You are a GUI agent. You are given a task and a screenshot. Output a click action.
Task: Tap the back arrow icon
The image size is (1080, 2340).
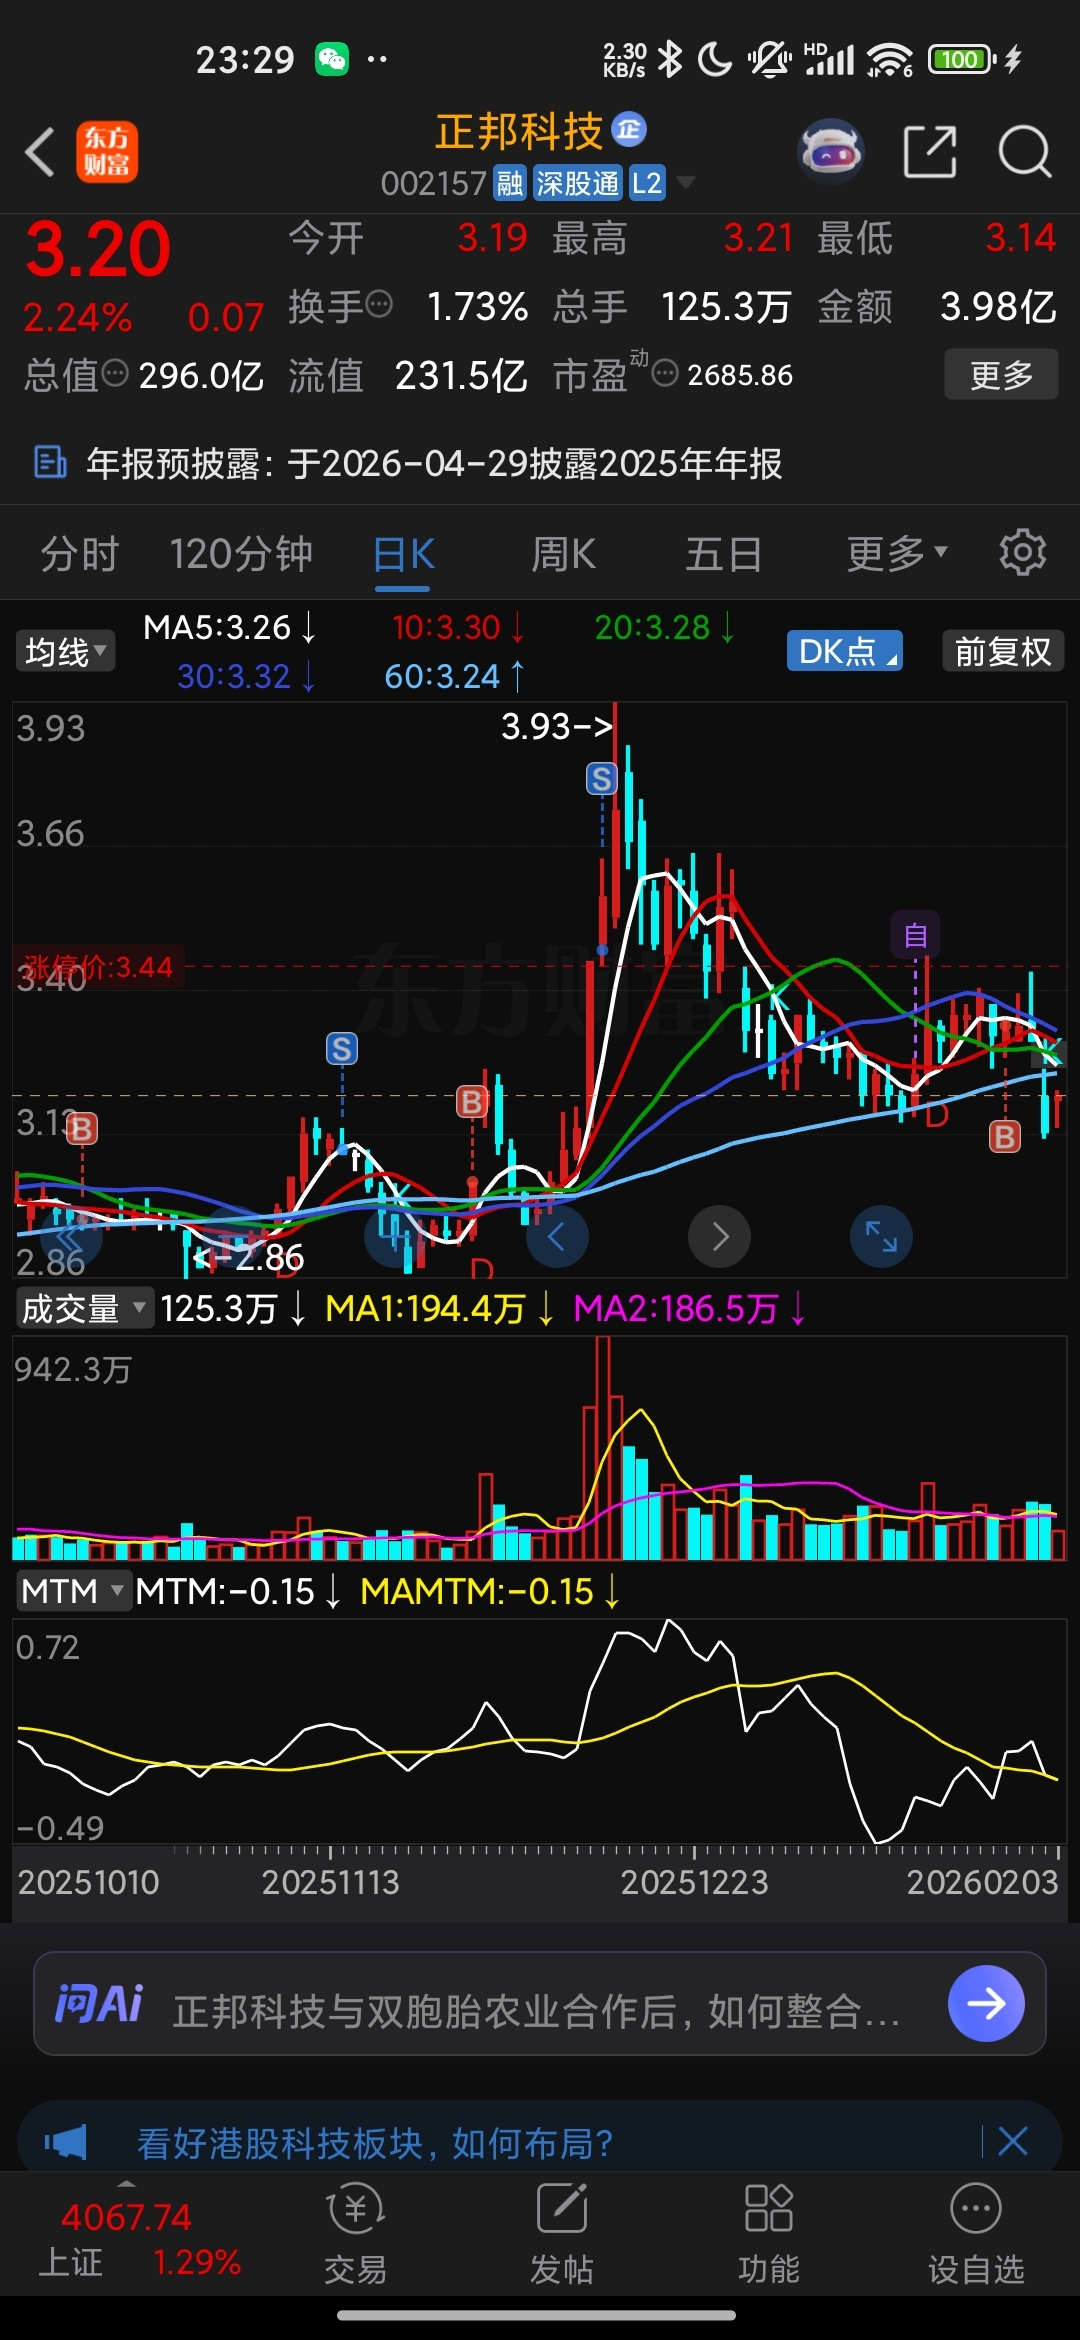tap(40, 152)
